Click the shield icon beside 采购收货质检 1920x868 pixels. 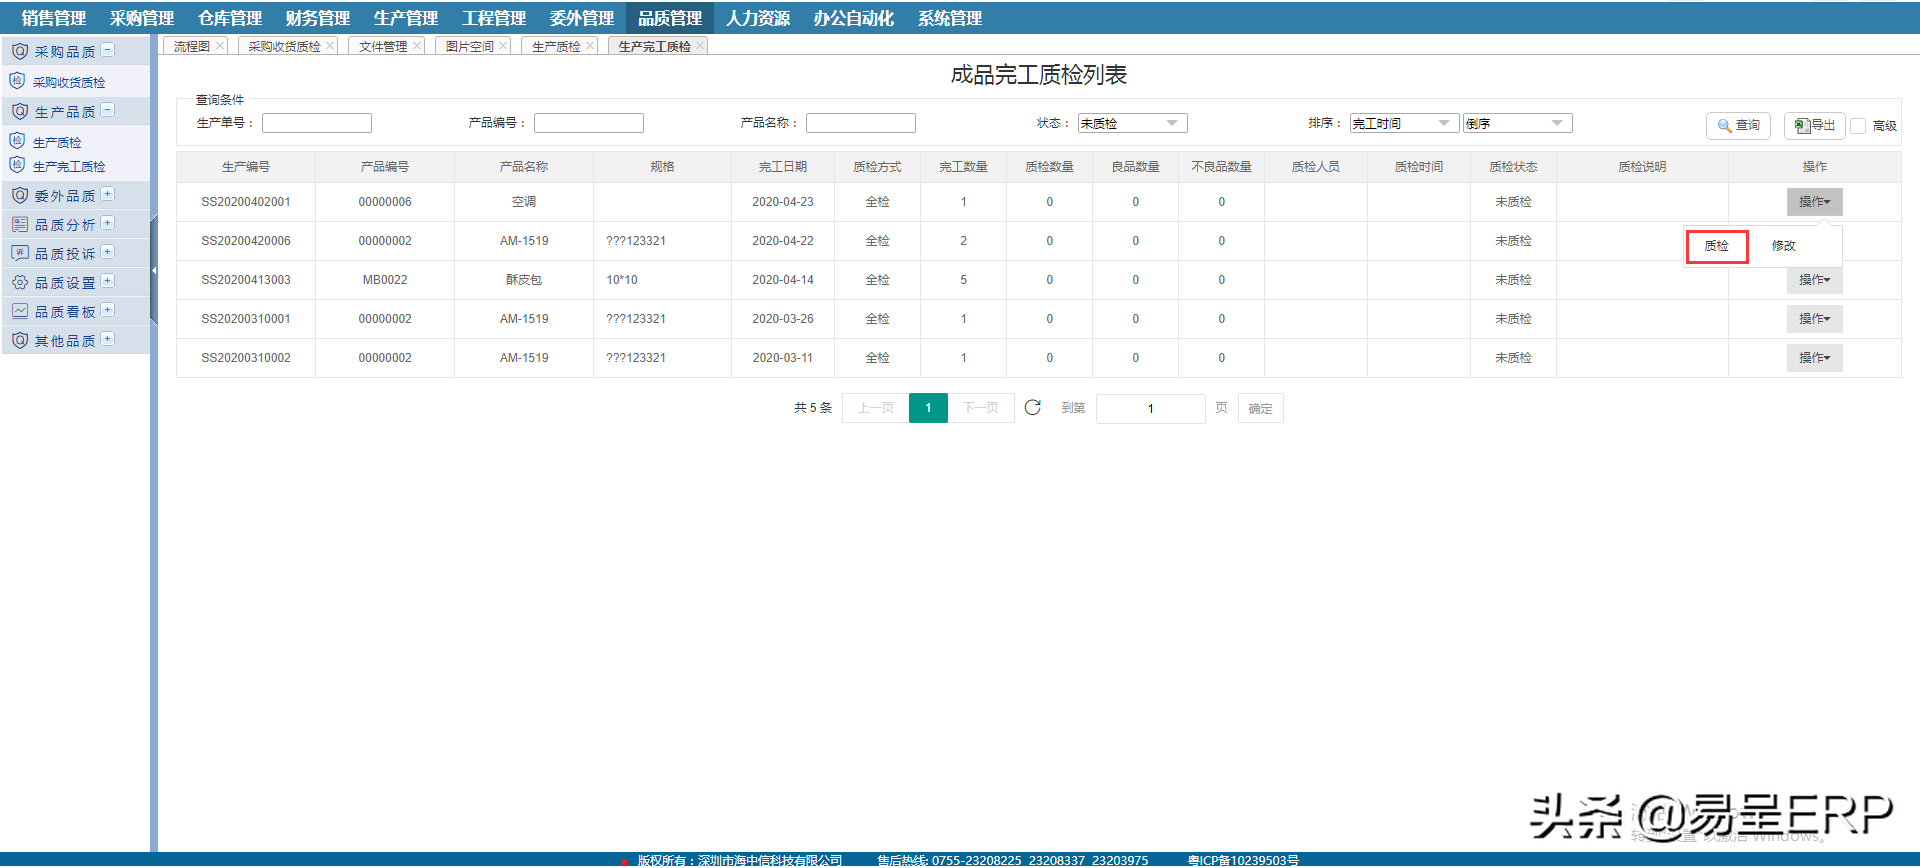pos(17,81)
